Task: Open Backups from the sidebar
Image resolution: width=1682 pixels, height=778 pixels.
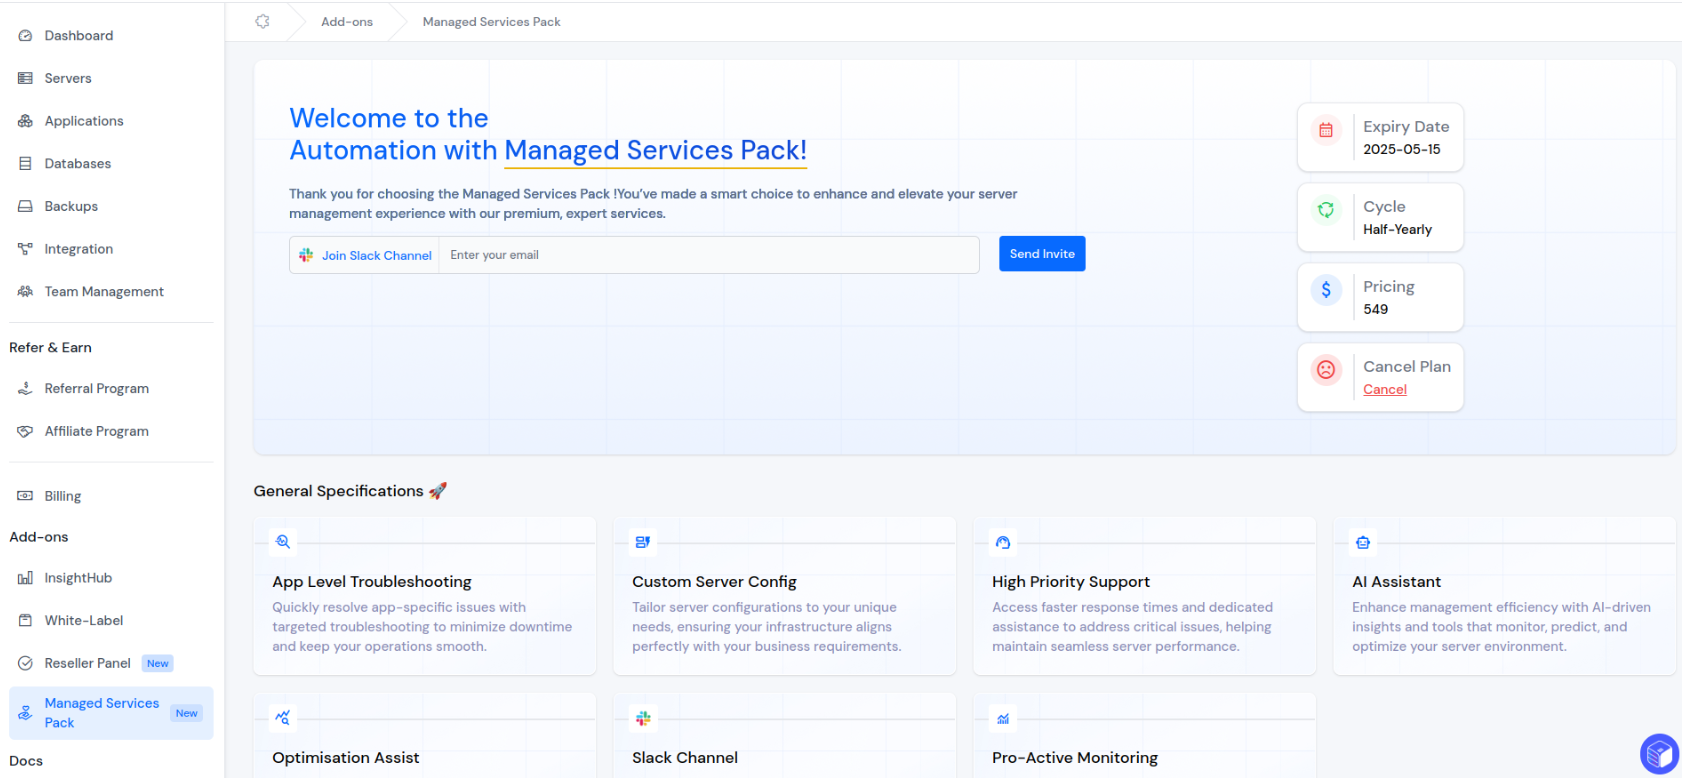Action: (x=111, y=206)
